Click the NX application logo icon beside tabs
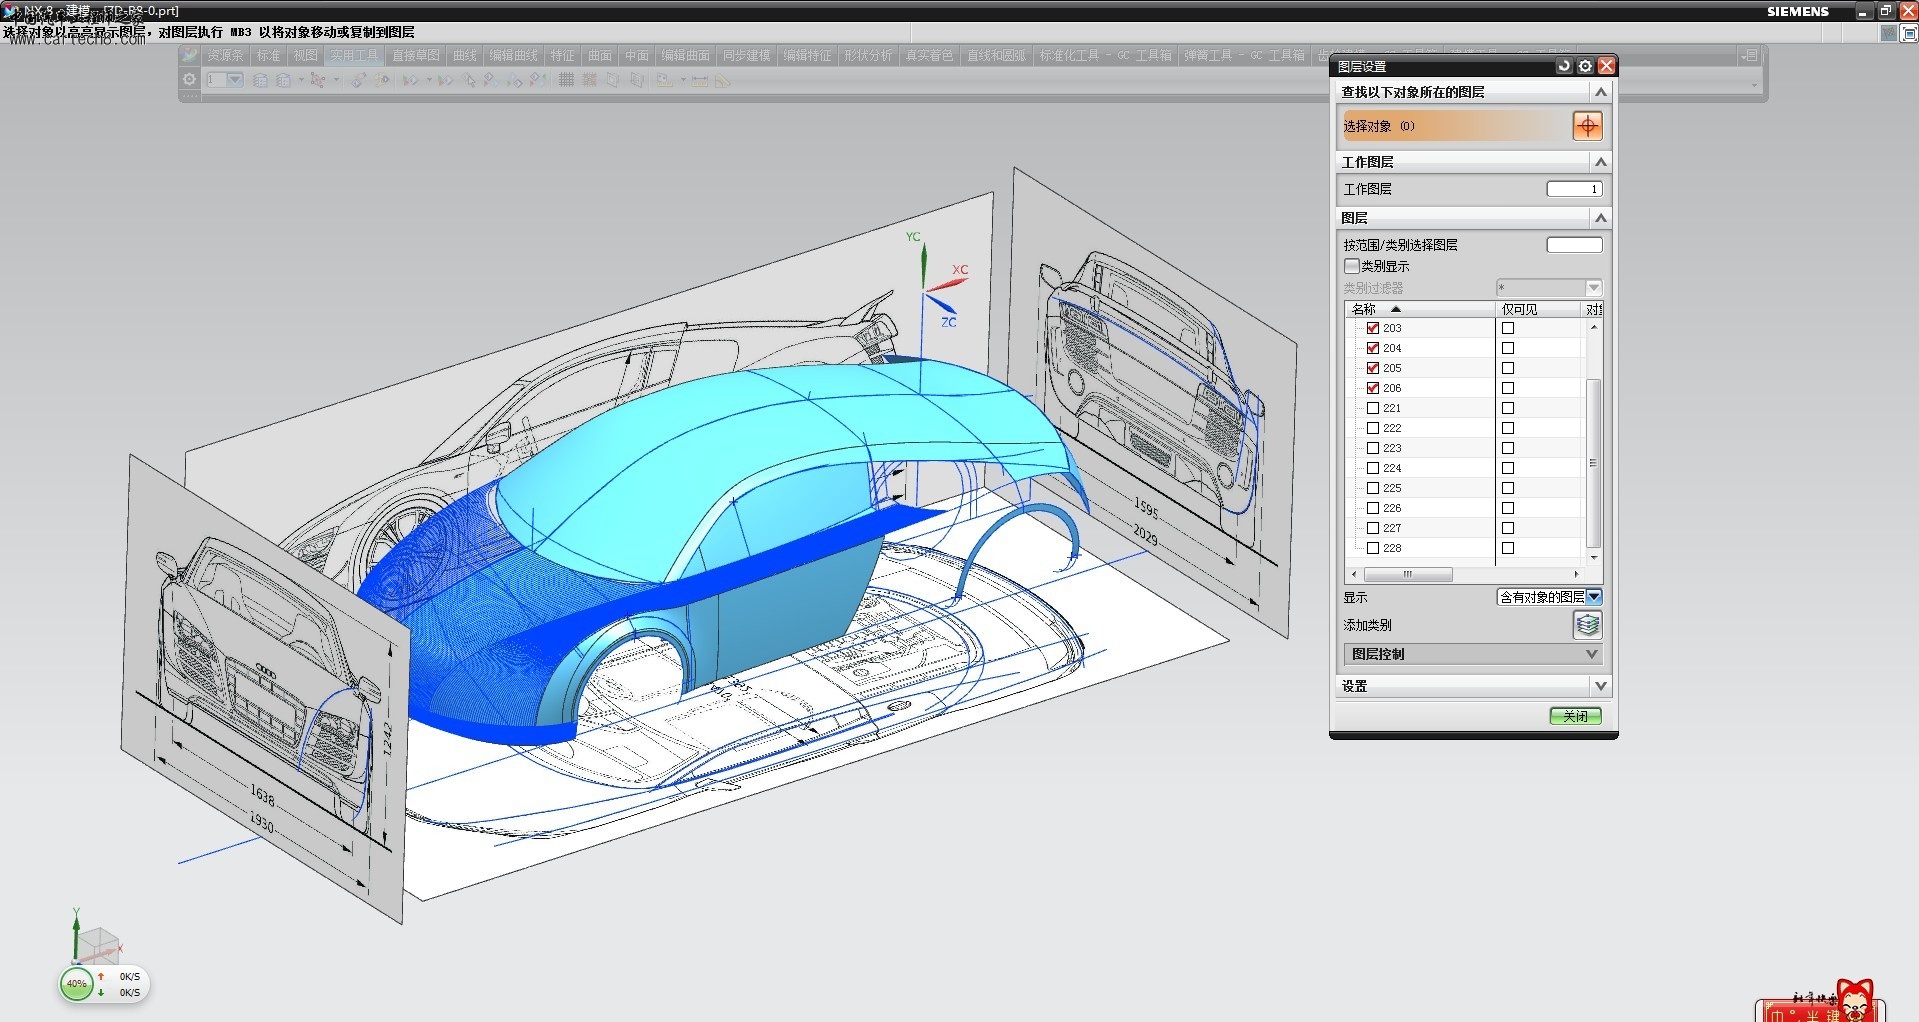Image resolution: width=1919 pixels, height=1022 pixels. (x=189, y=55)
